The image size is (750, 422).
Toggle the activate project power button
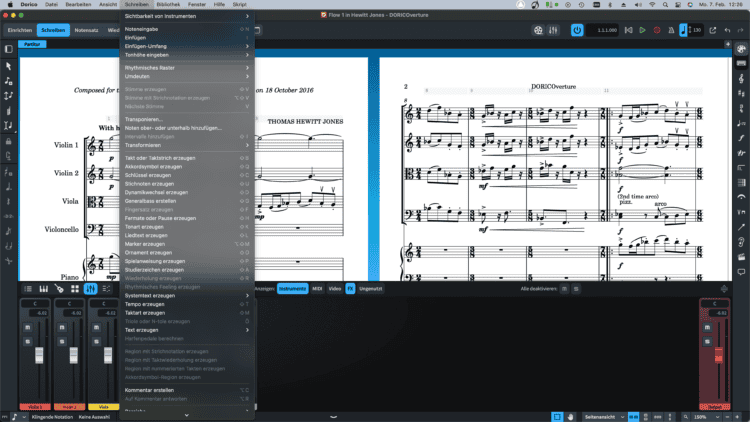click(577, 30)
